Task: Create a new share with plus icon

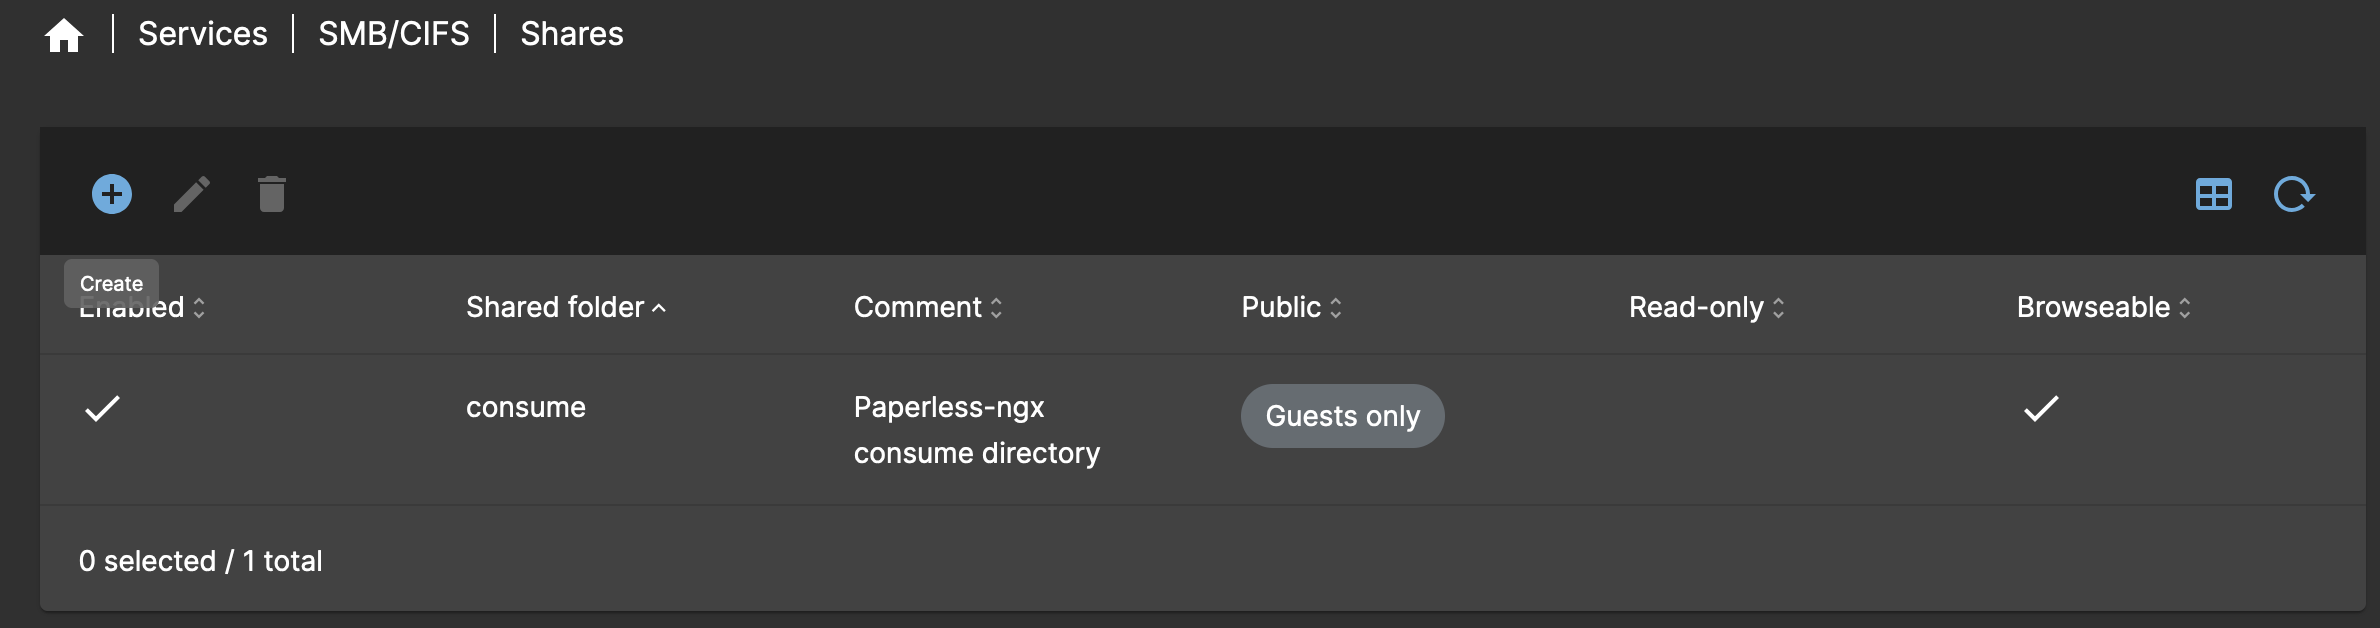Action: point(112,194)
